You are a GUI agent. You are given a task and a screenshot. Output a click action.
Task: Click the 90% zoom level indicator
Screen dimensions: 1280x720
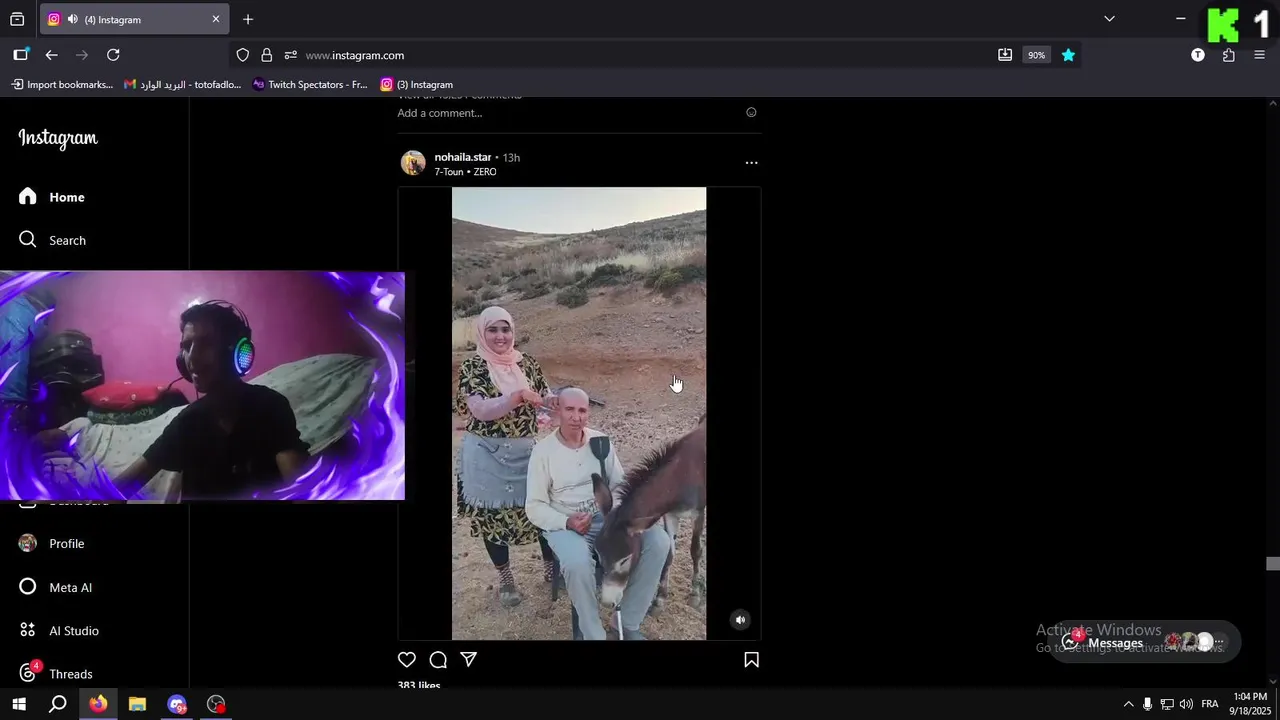[1036, 55]
